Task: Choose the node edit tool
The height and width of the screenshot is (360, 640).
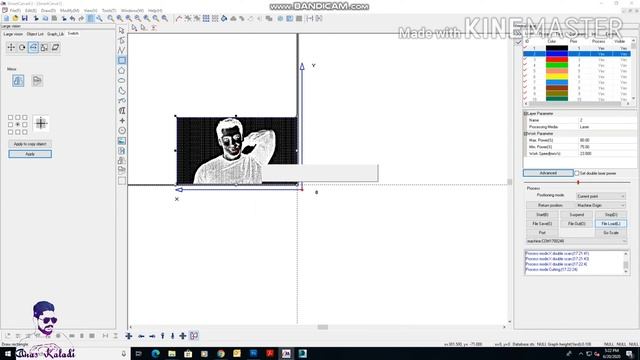Action: tap(122, 40)
